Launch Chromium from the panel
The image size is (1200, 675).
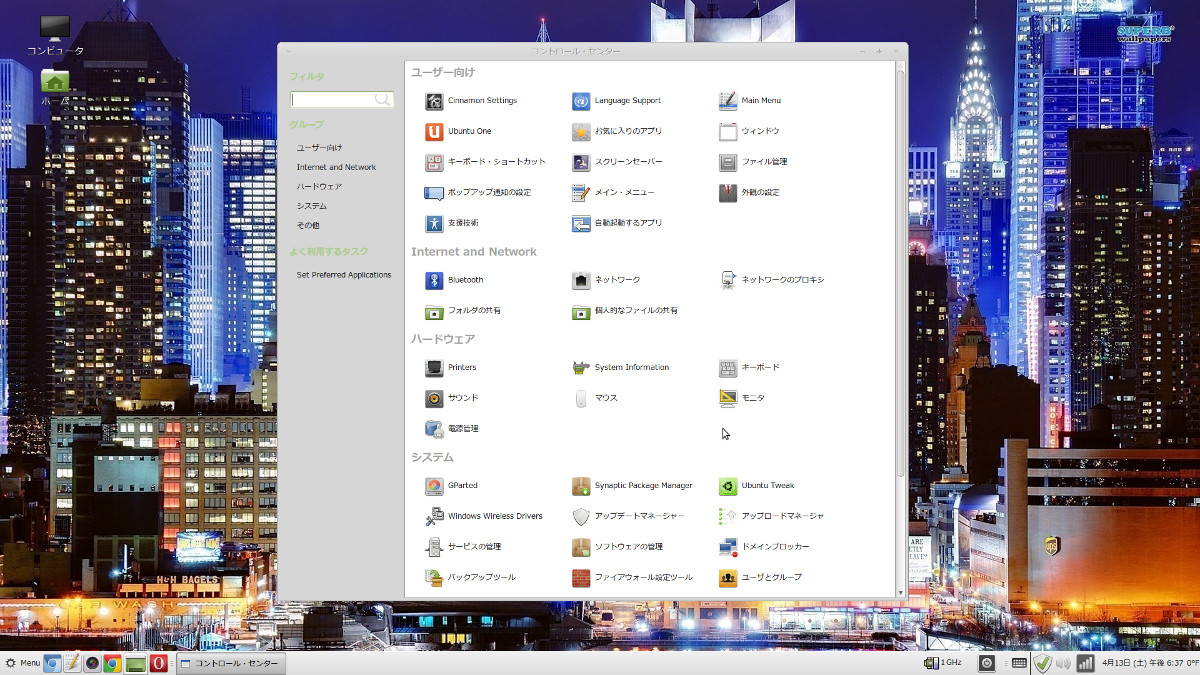[x=52, y=663]
